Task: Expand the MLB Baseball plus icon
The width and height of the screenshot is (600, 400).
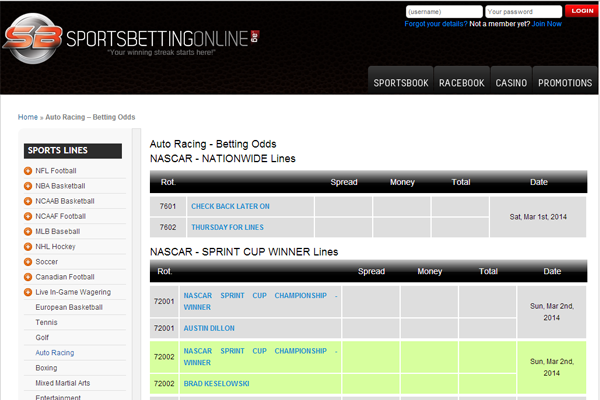Action: (x=28, y=232)
